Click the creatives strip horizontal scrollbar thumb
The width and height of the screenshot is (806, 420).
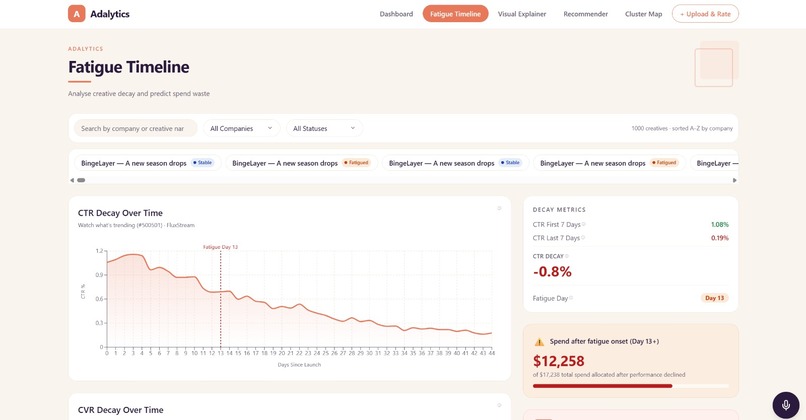coord(81,180)
